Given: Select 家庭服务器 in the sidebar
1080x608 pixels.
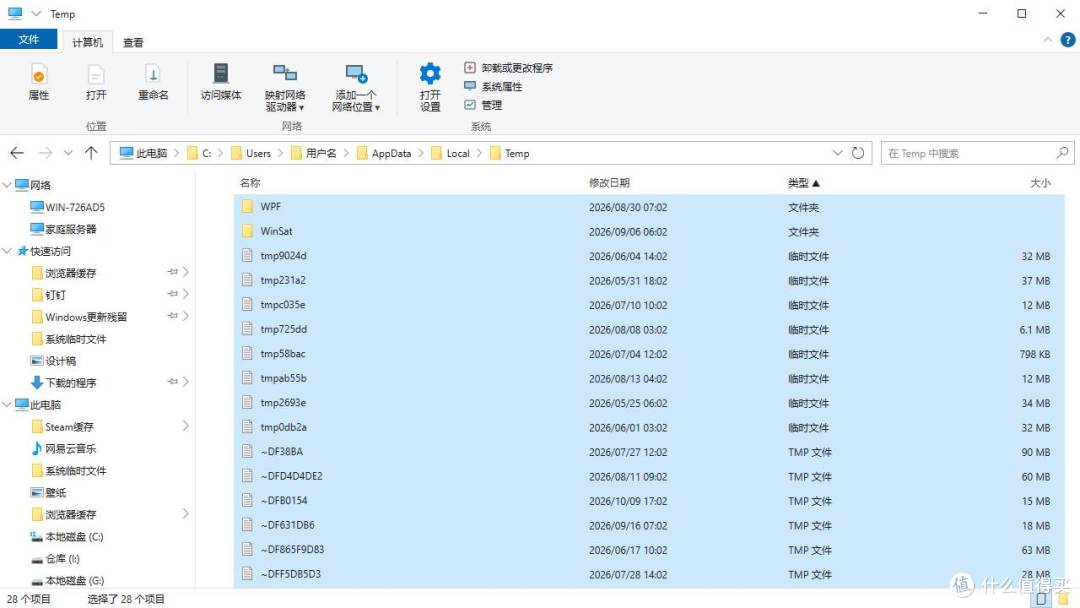Looking at the screenshot, I should [63, 229].
